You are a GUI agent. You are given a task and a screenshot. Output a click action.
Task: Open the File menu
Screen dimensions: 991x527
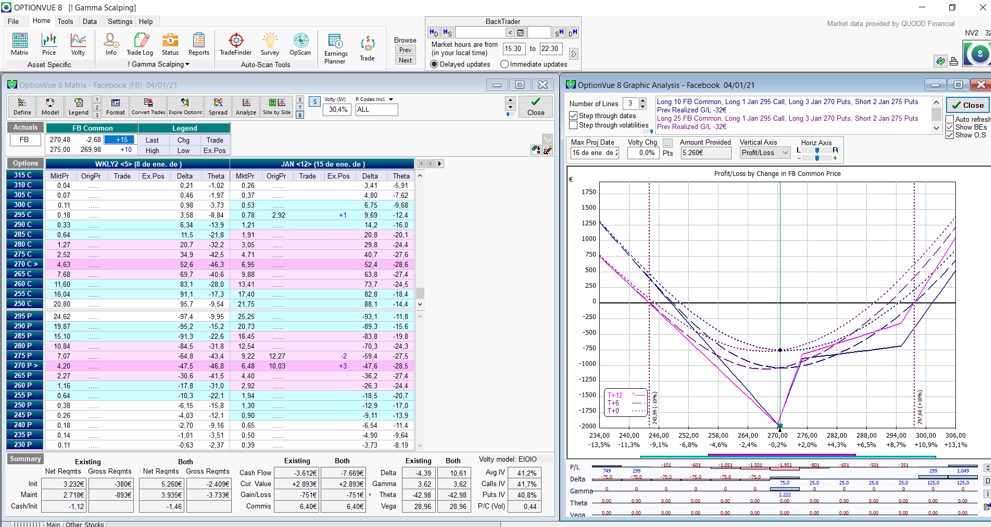point(13,21)
